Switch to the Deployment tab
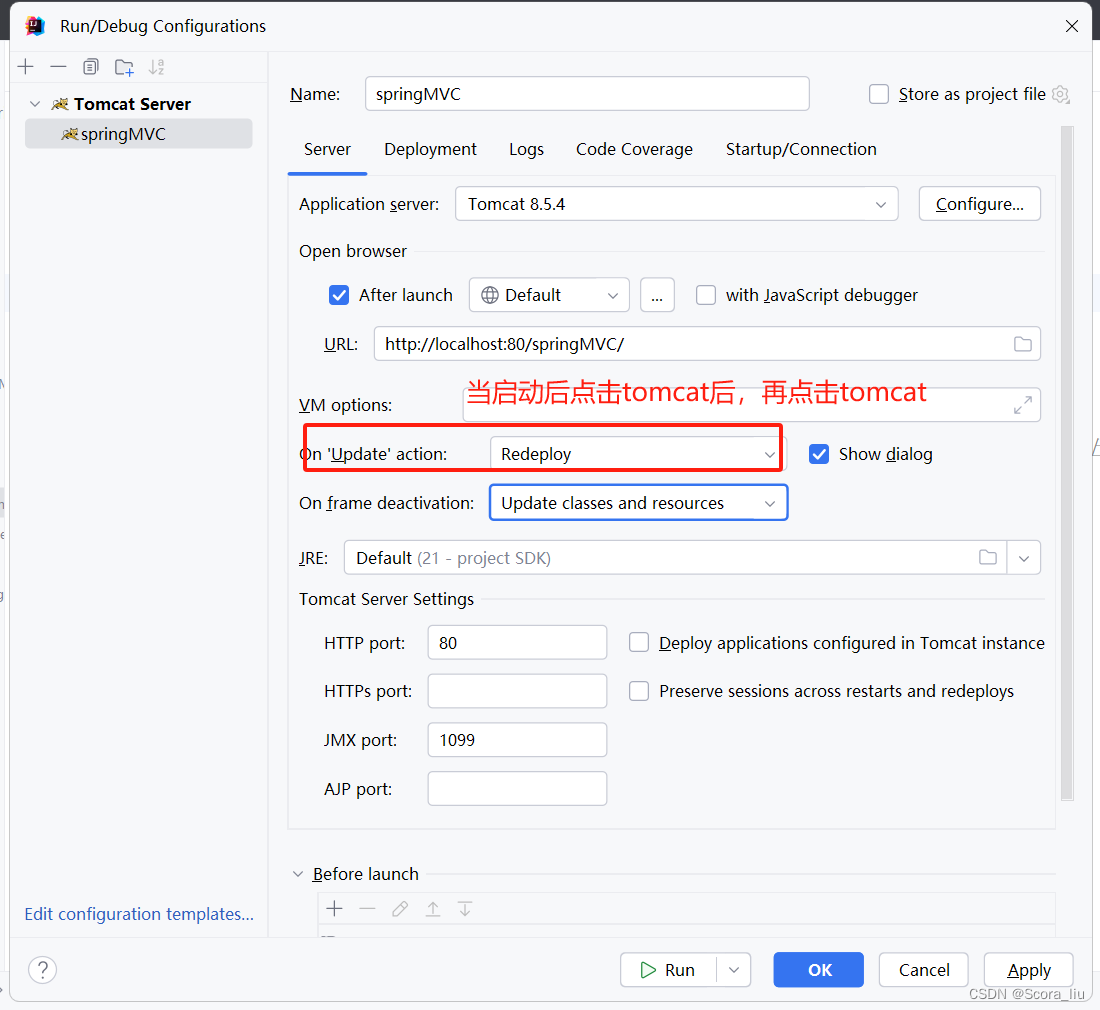The image size is (1100, 1010). tap(430, 149)
